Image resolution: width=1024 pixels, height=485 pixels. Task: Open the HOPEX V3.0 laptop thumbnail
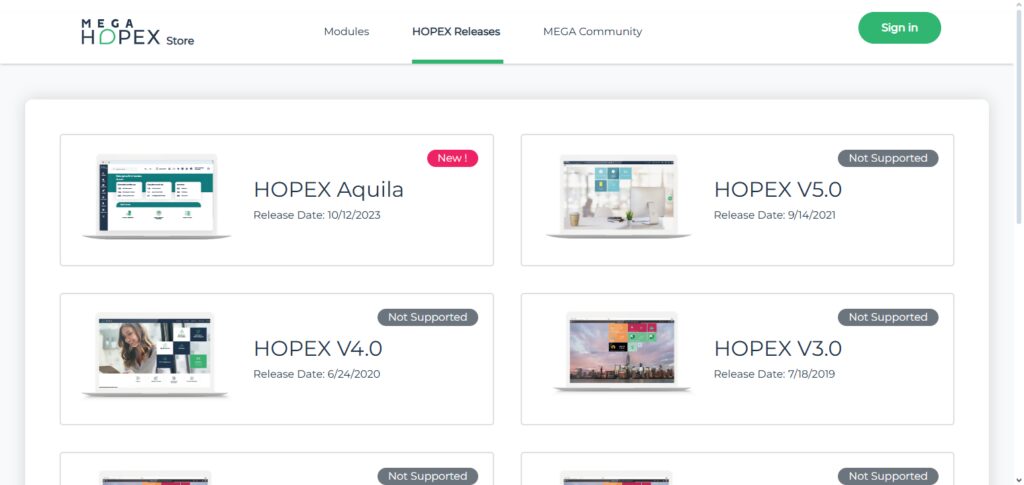click(x=622, y=352)
